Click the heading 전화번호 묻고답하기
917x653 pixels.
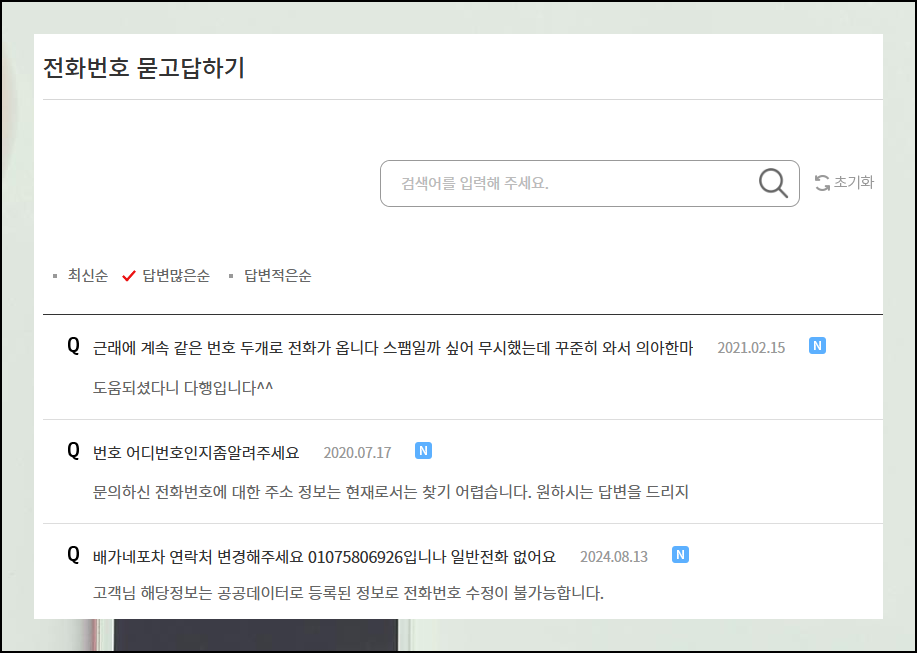[144, 67]
